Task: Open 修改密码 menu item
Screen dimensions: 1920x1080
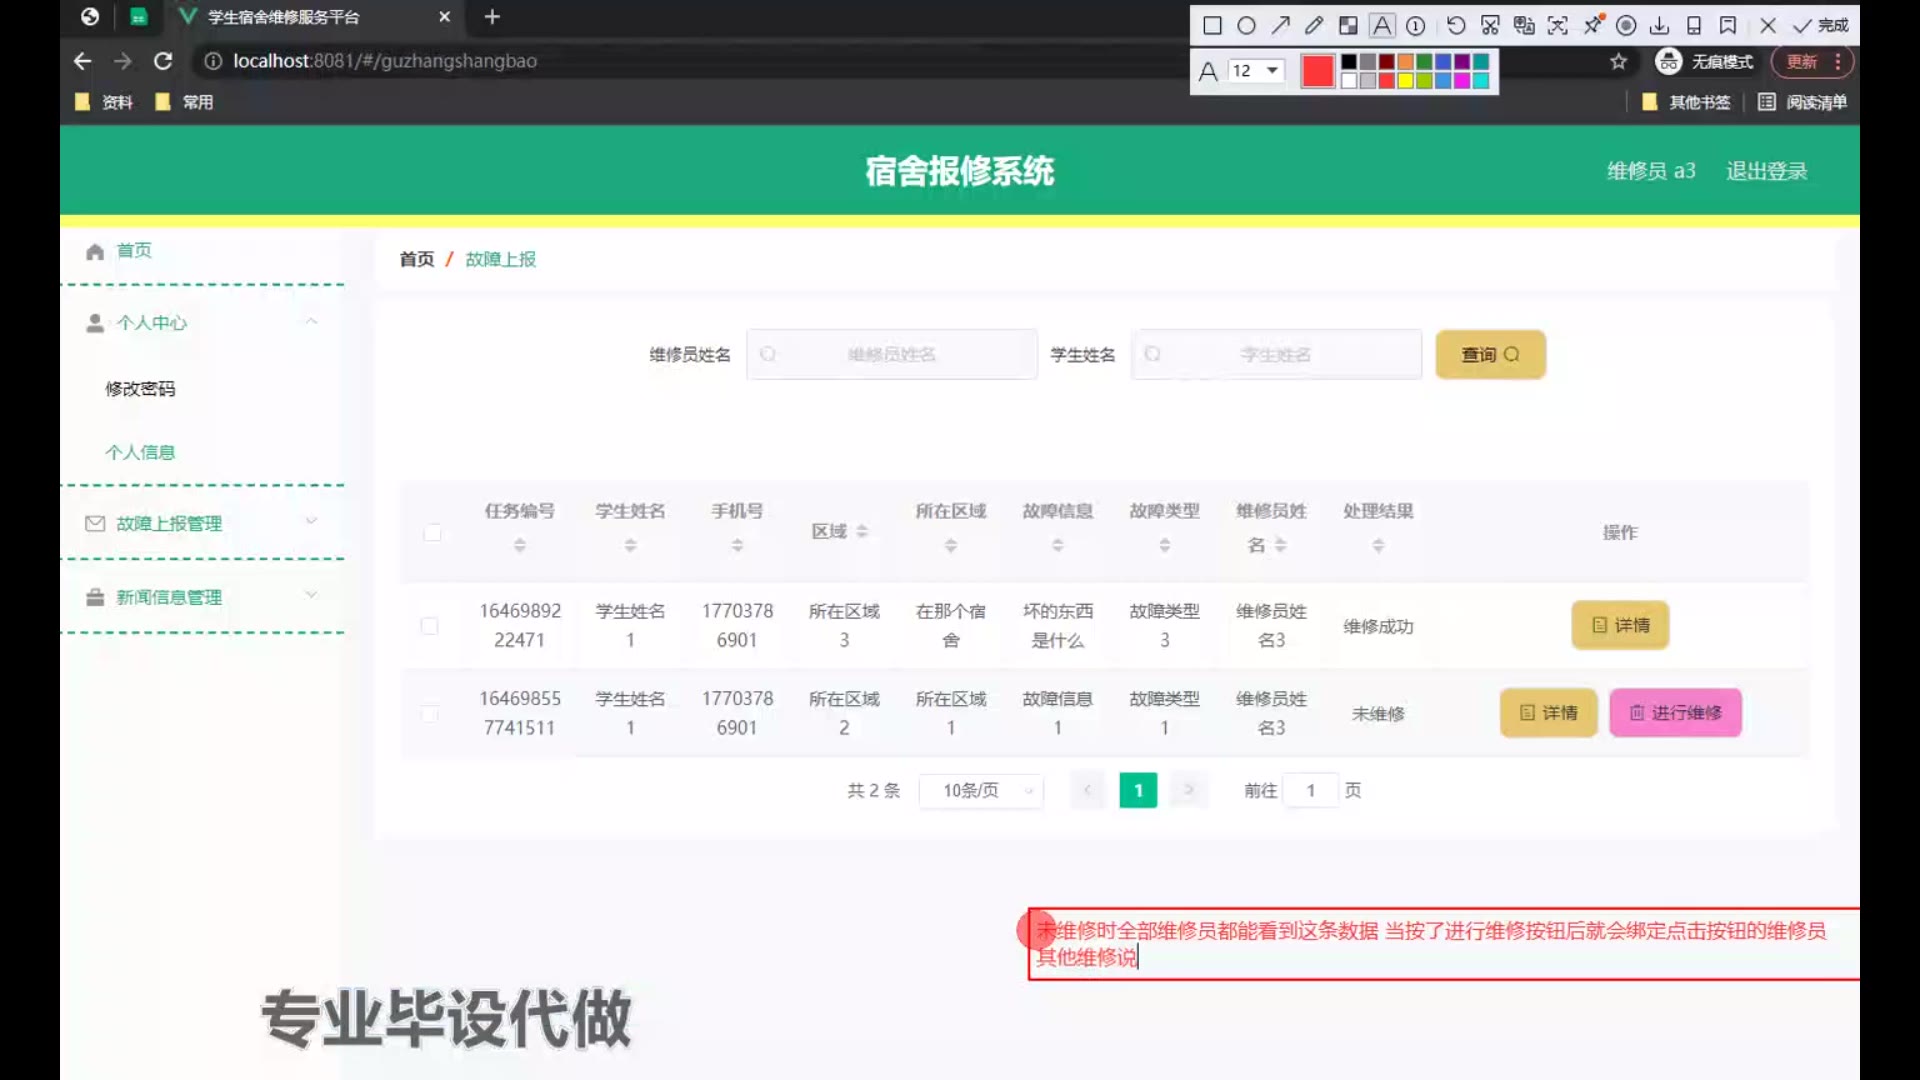Action: click(140, 389)
